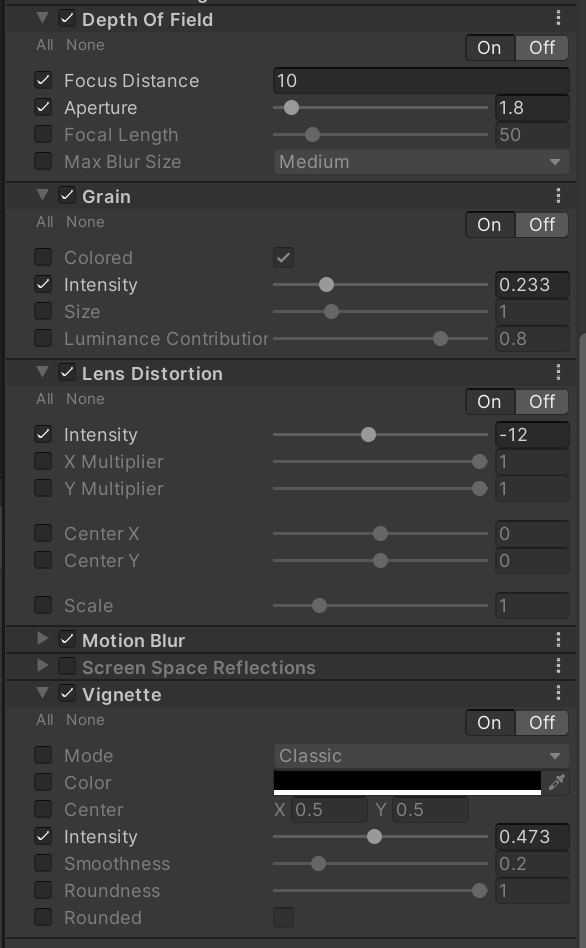Open Lens Distortion three-dot options menu
The height and width of the screenshot is (948, 586).
(558, 372)
